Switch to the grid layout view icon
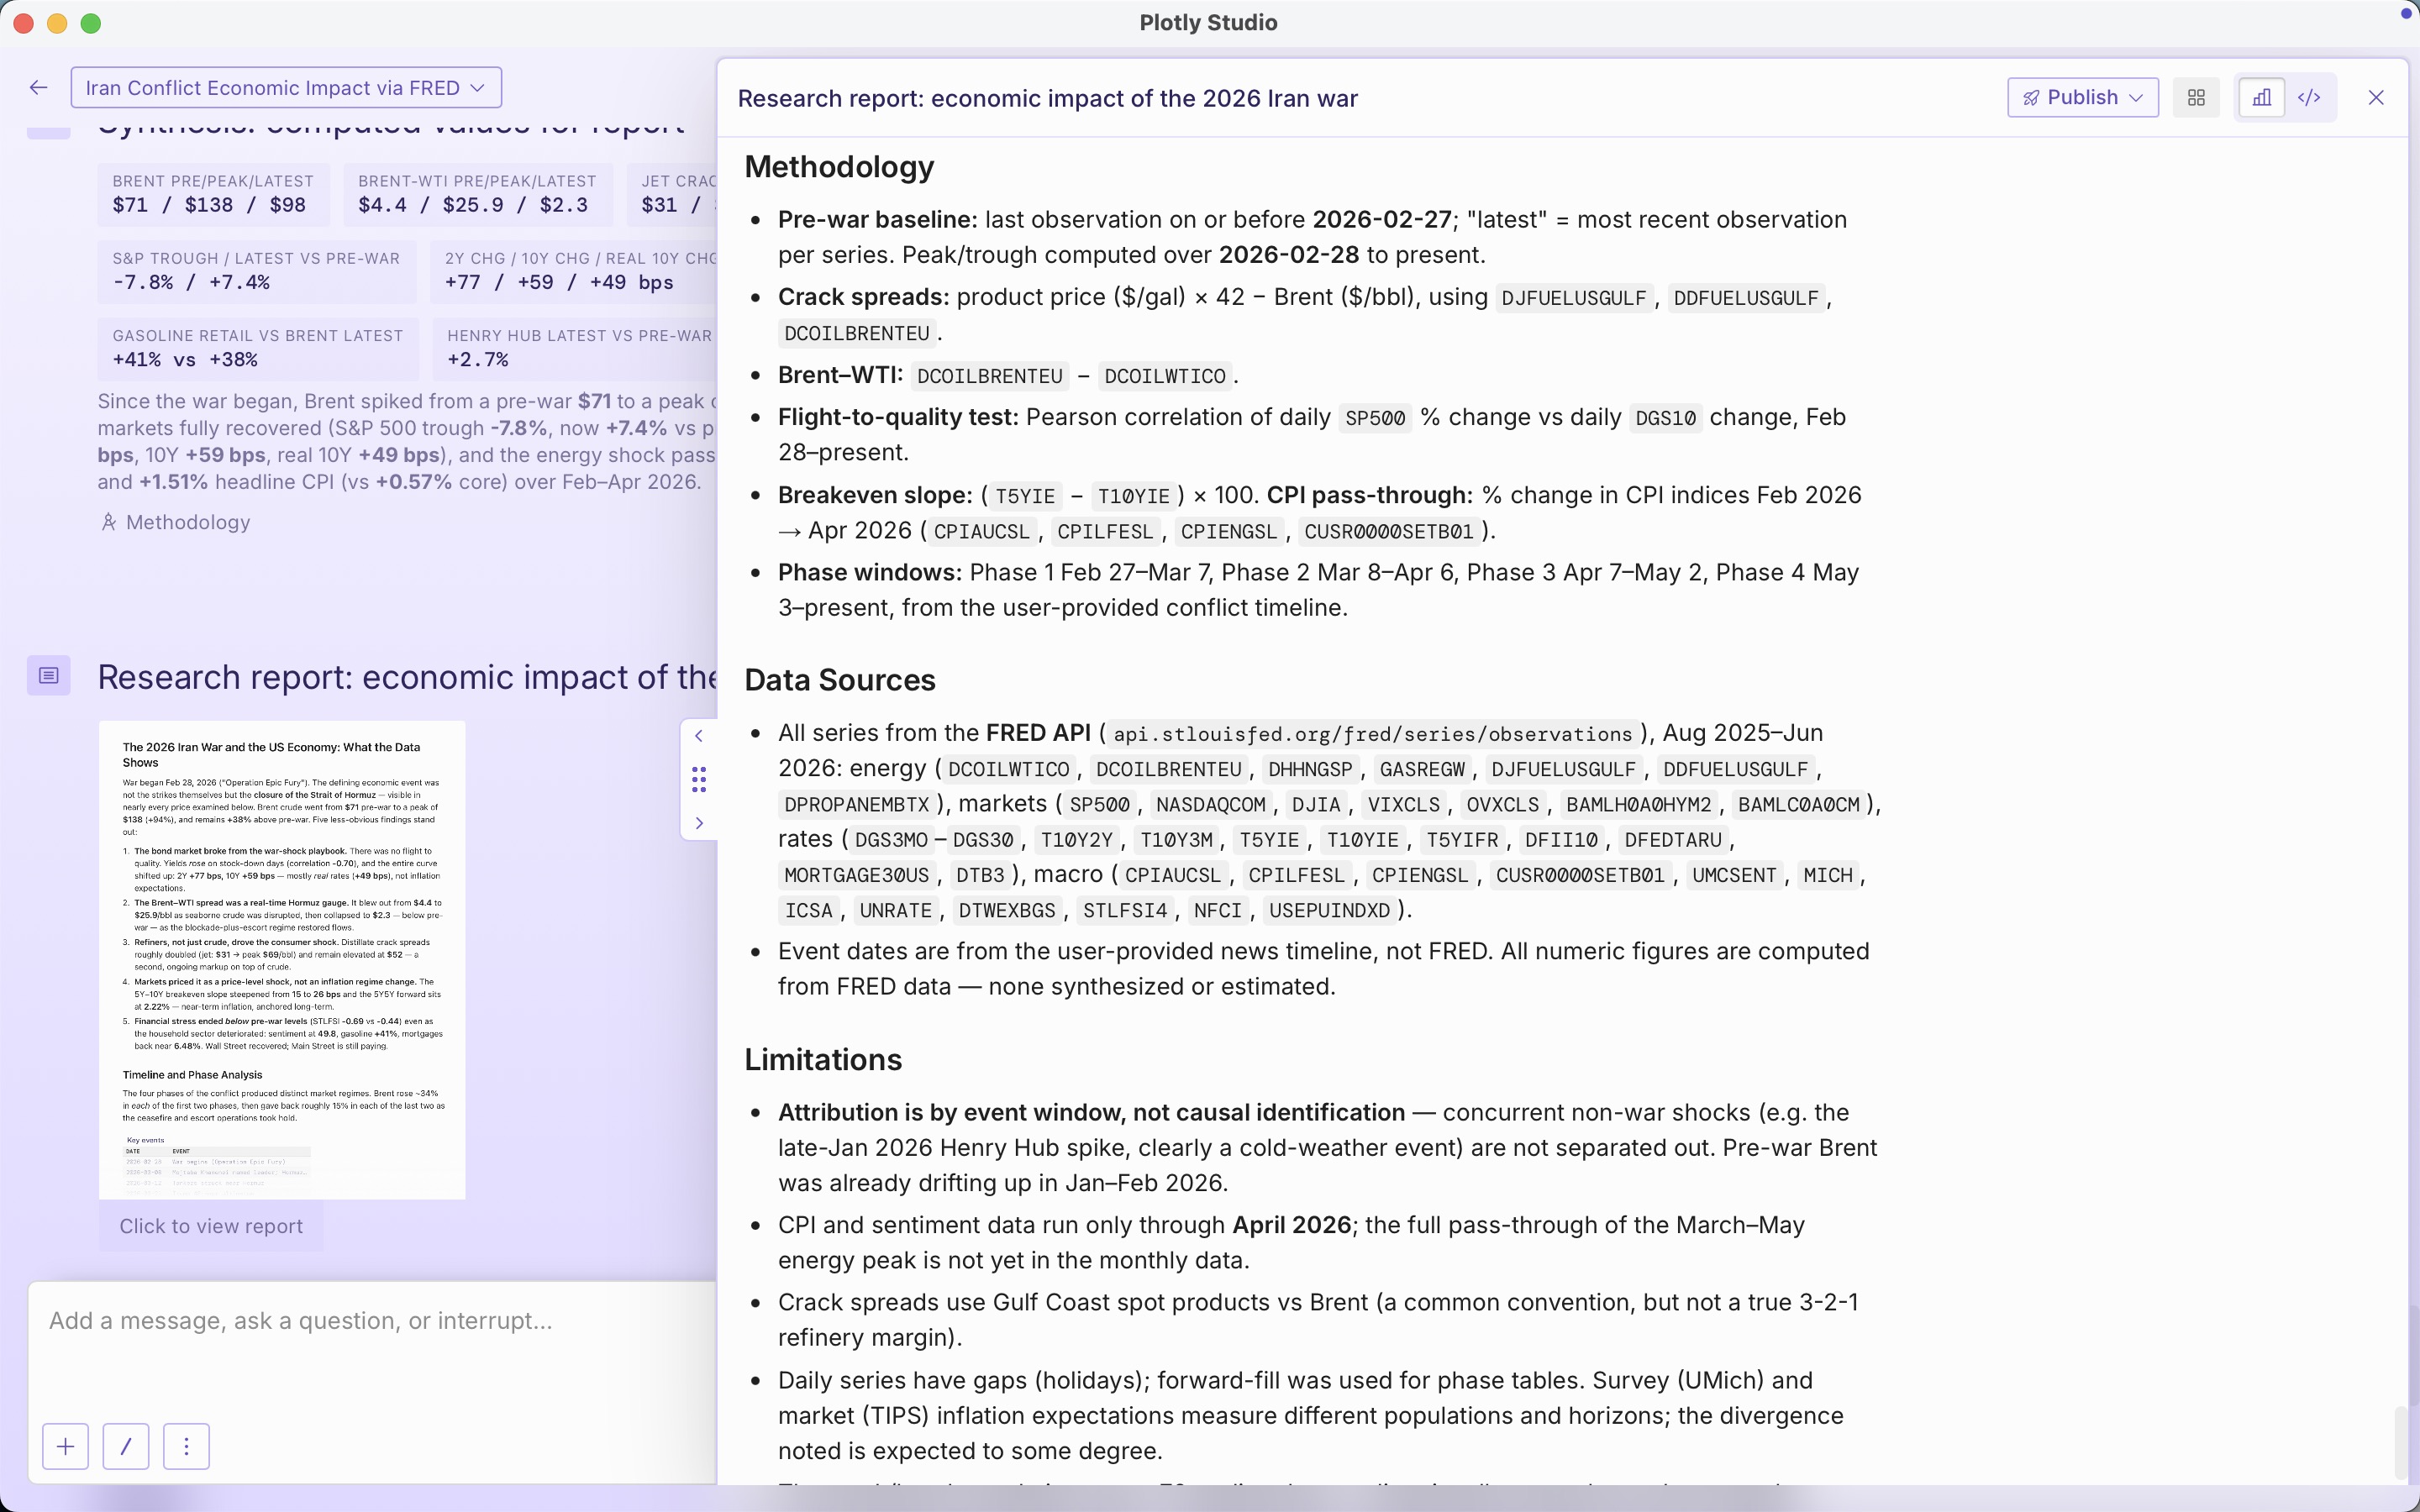The width and height of the screenshot is (2420, 1512). [2196, 97]
